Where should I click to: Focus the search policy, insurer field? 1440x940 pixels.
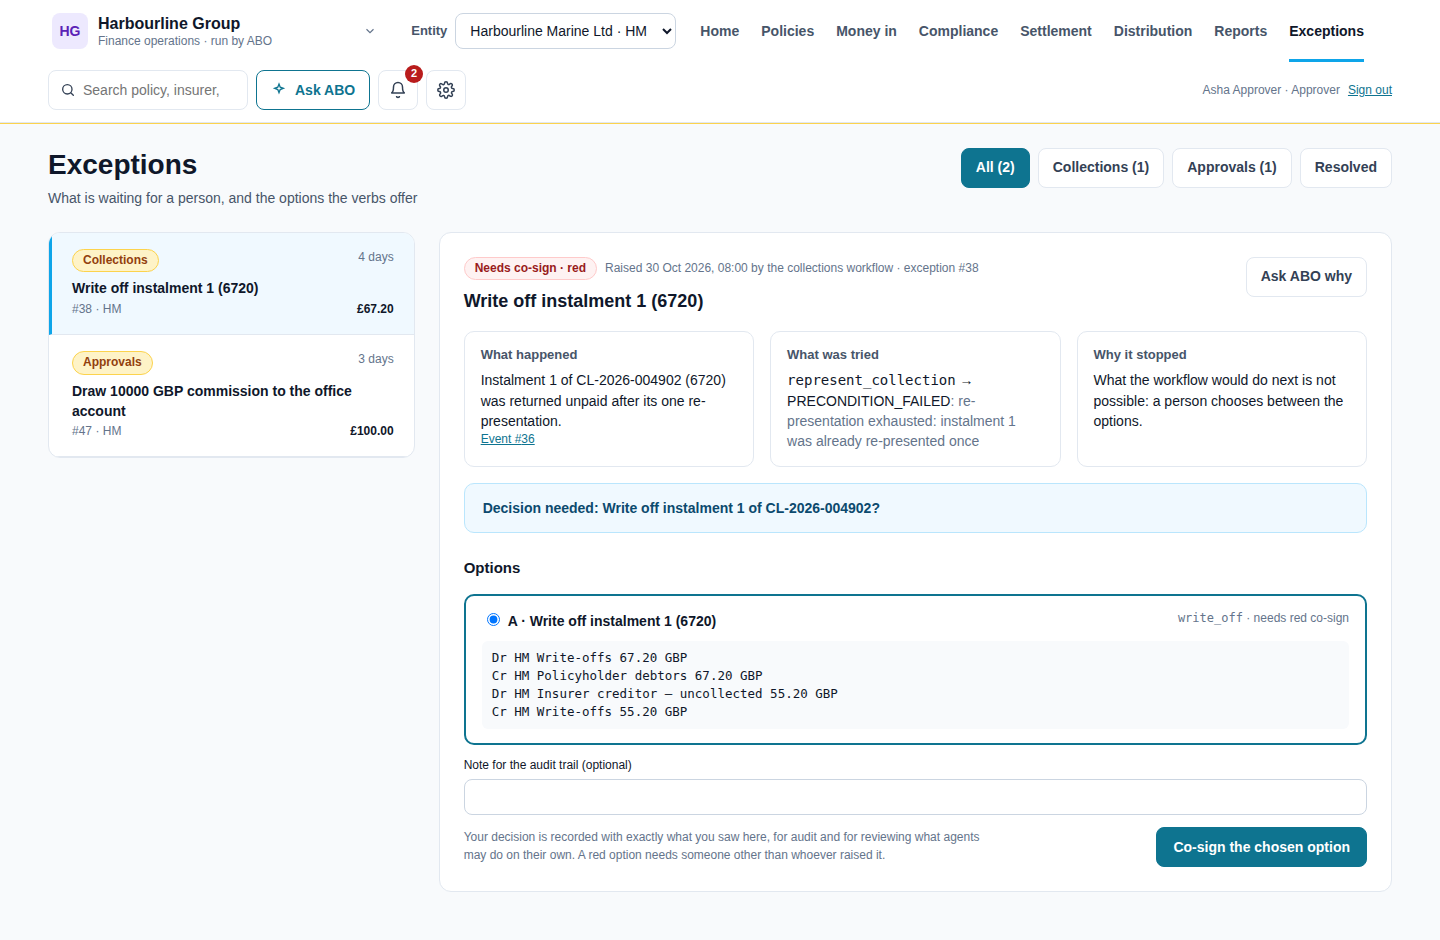coord(148,90)
